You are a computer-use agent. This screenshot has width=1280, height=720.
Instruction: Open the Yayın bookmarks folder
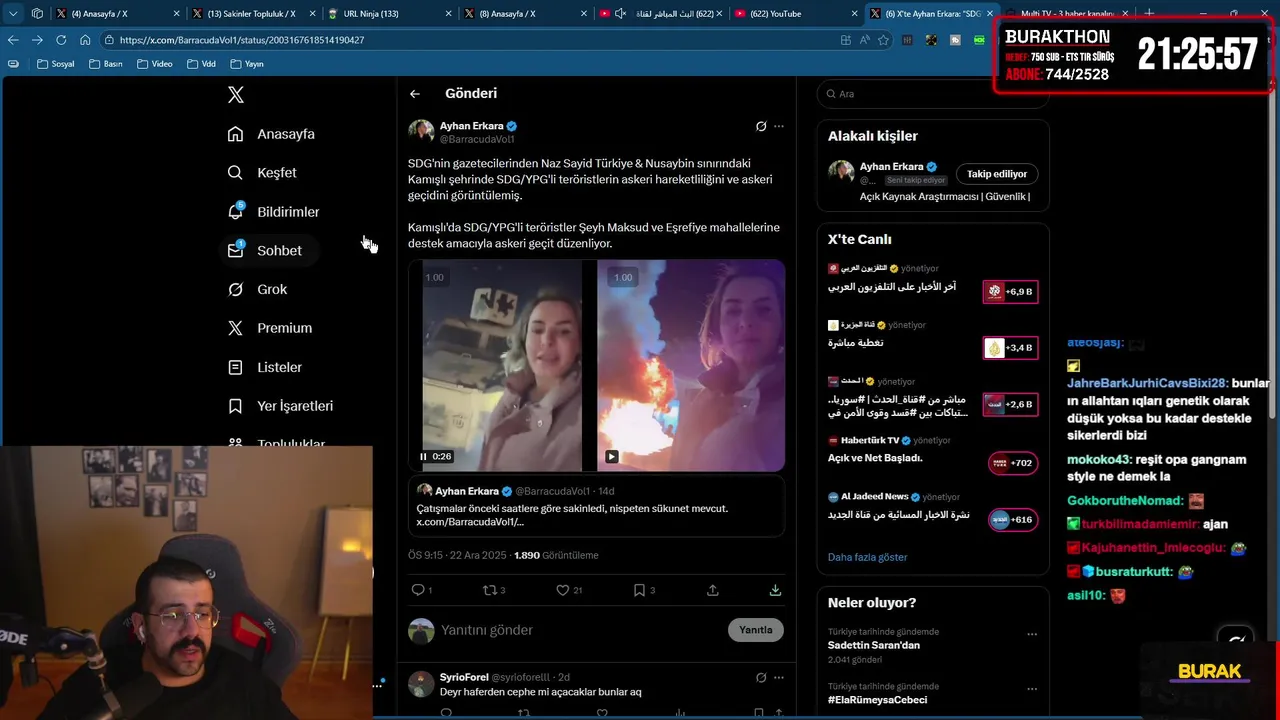247,64
